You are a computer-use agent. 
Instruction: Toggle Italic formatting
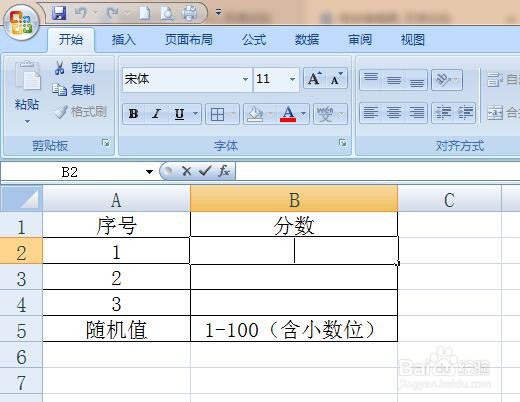[156, 114]
